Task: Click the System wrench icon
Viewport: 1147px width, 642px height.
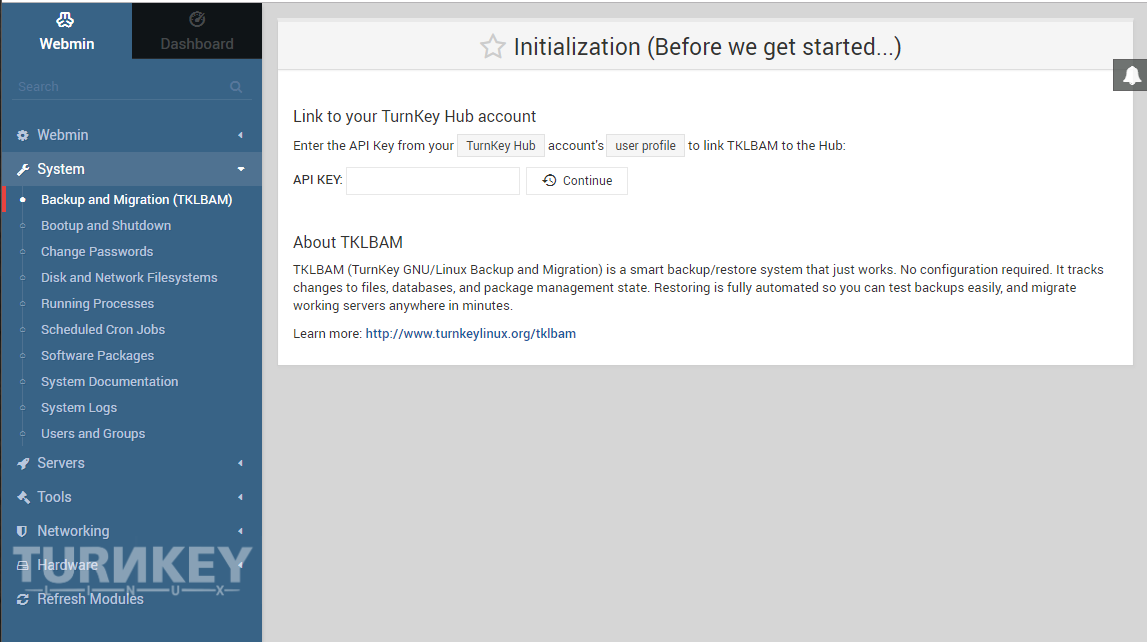Action: coord(23,170)
